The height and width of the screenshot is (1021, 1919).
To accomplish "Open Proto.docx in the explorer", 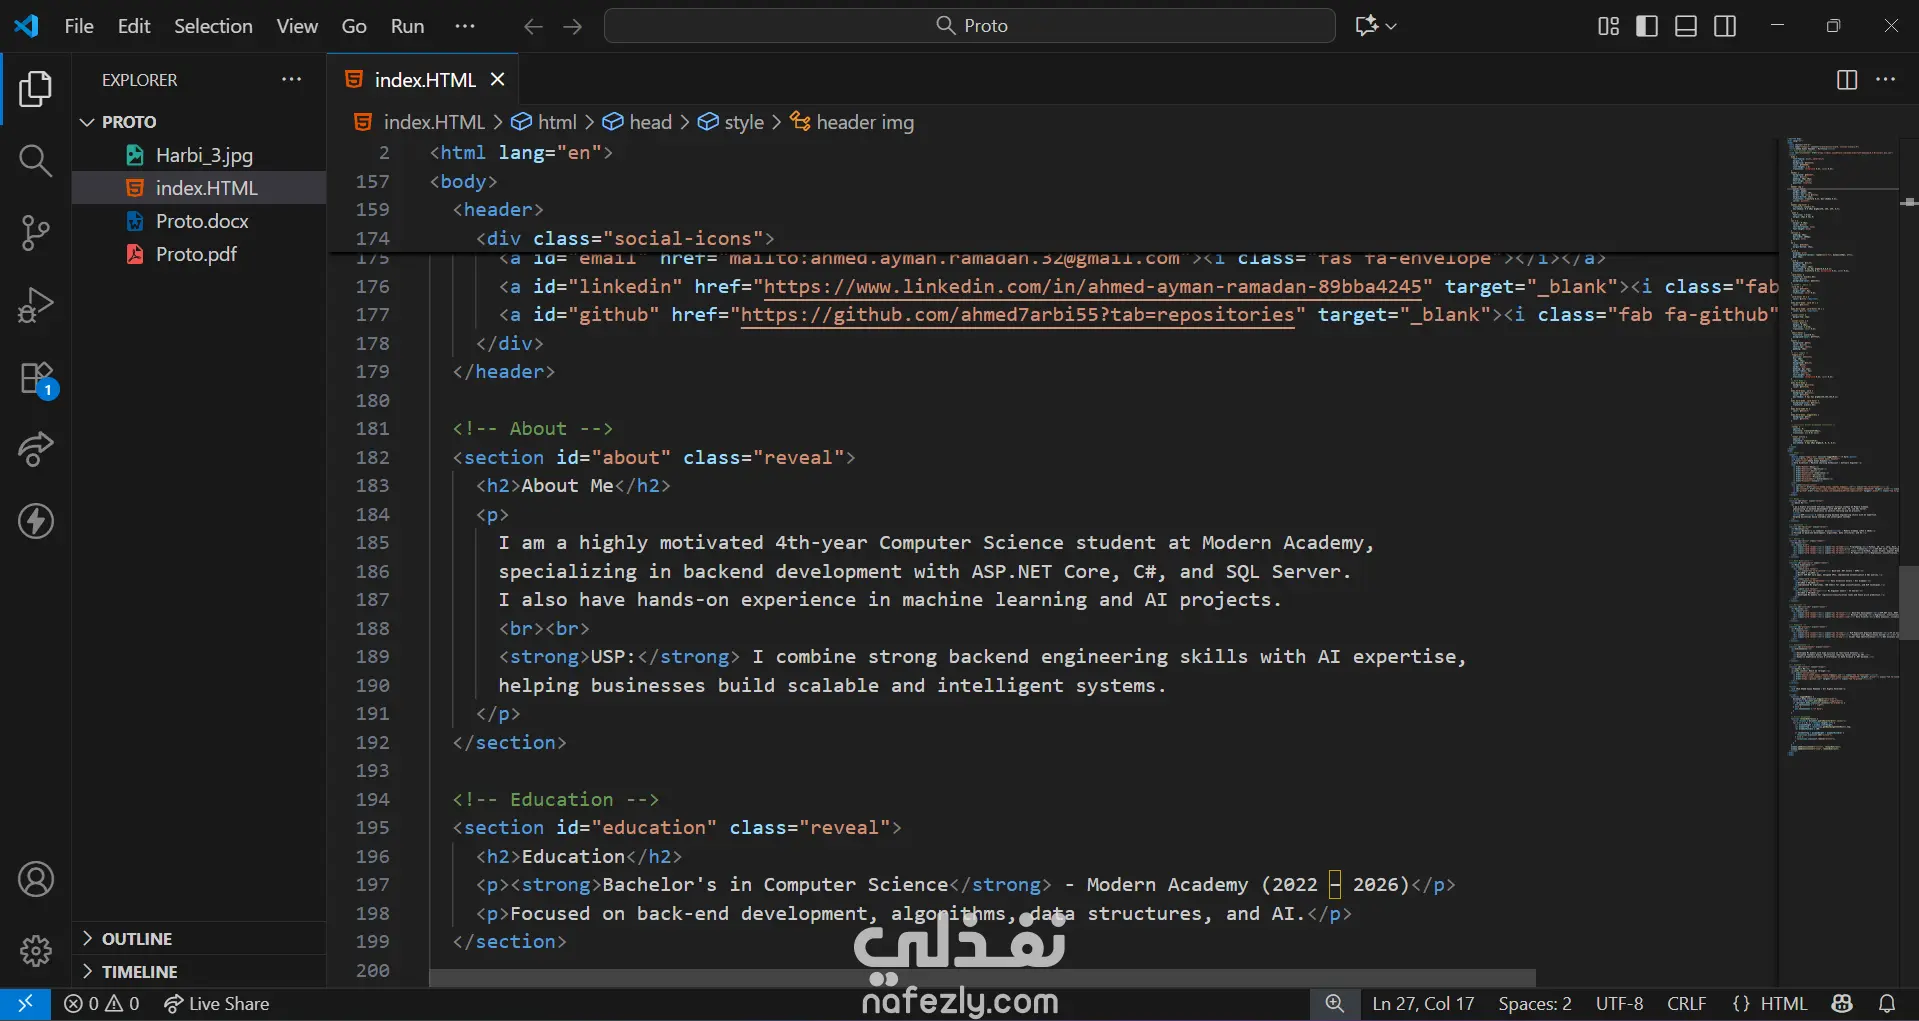I will pos(202,221).
